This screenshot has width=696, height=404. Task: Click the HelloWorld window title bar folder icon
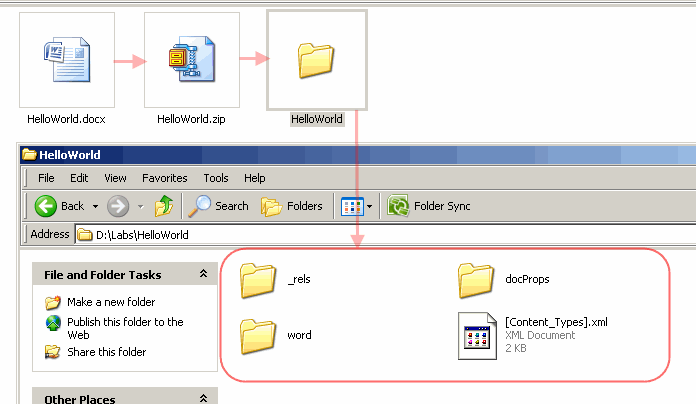click(x=29, y=154)
